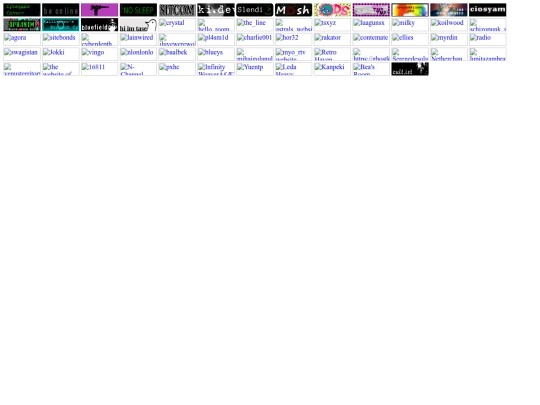Open the myrdin link
Screen dimensions: 540x405
coord(449,40)
